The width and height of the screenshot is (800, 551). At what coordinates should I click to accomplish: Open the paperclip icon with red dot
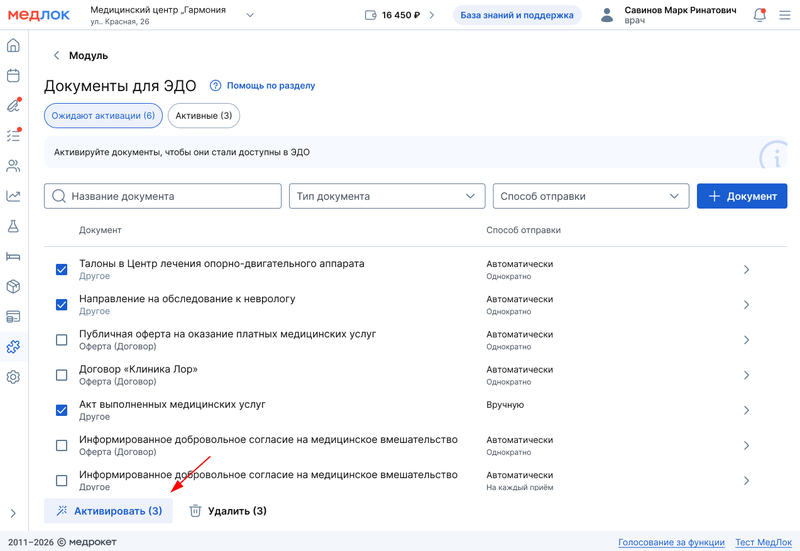tap(13, 105)
